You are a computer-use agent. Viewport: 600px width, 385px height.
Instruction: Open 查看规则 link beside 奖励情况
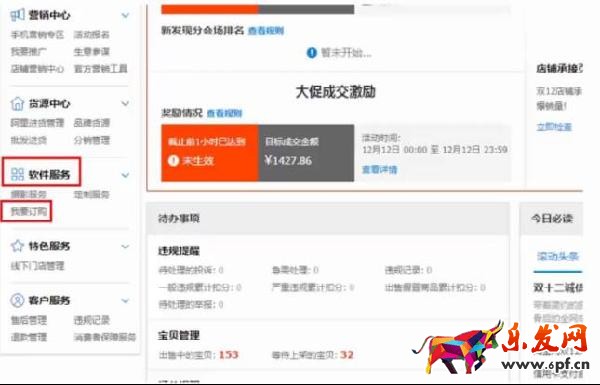(x=225, y=113)
